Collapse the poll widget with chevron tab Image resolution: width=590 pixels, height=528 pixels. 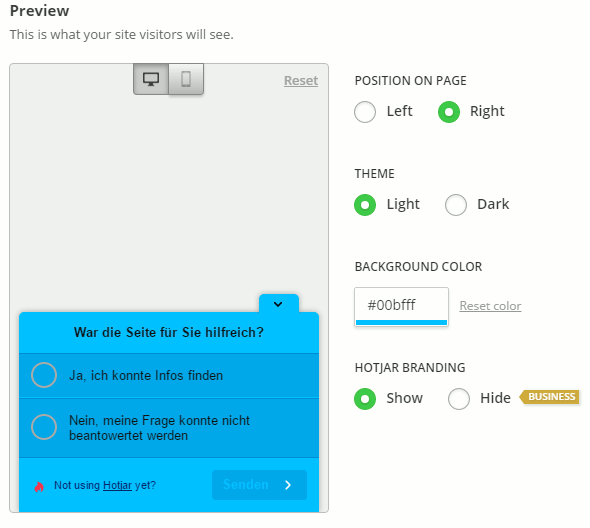point(278,304)
